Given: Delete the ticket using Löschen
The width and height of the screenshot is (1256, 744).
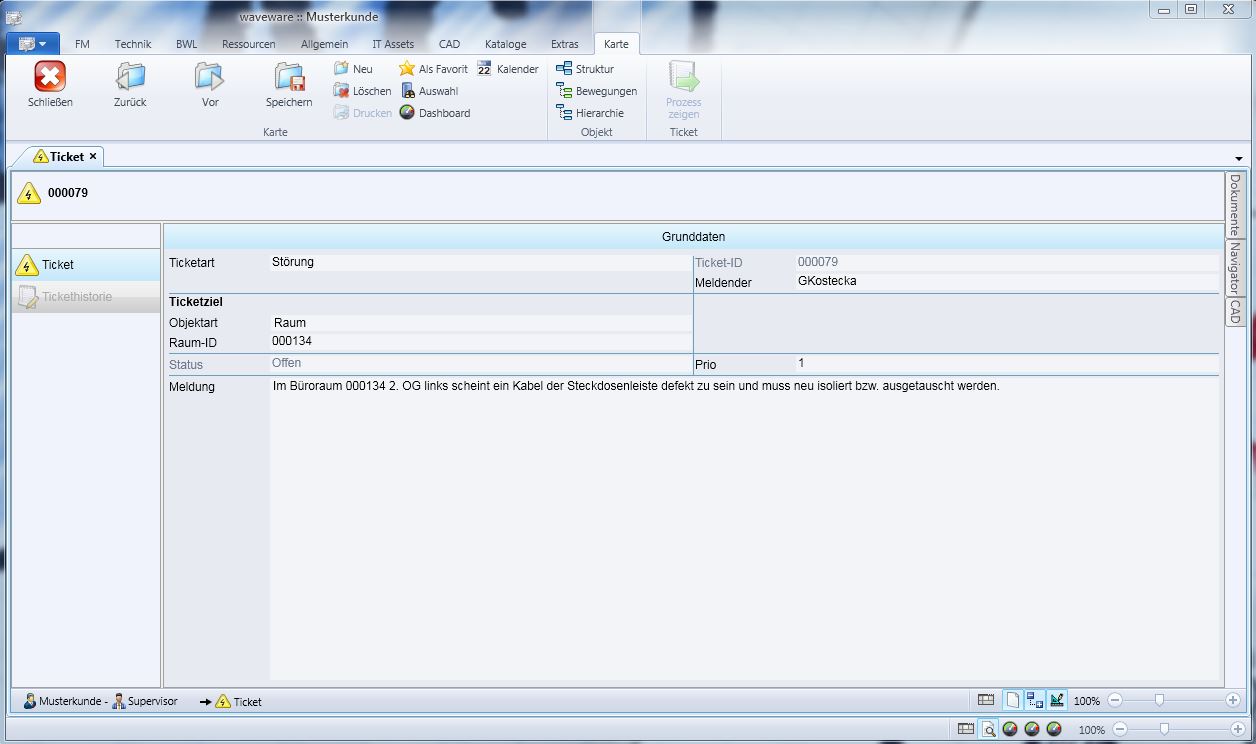Looking at the screenshot, I should pyautogui.click(x=362, y=91).
